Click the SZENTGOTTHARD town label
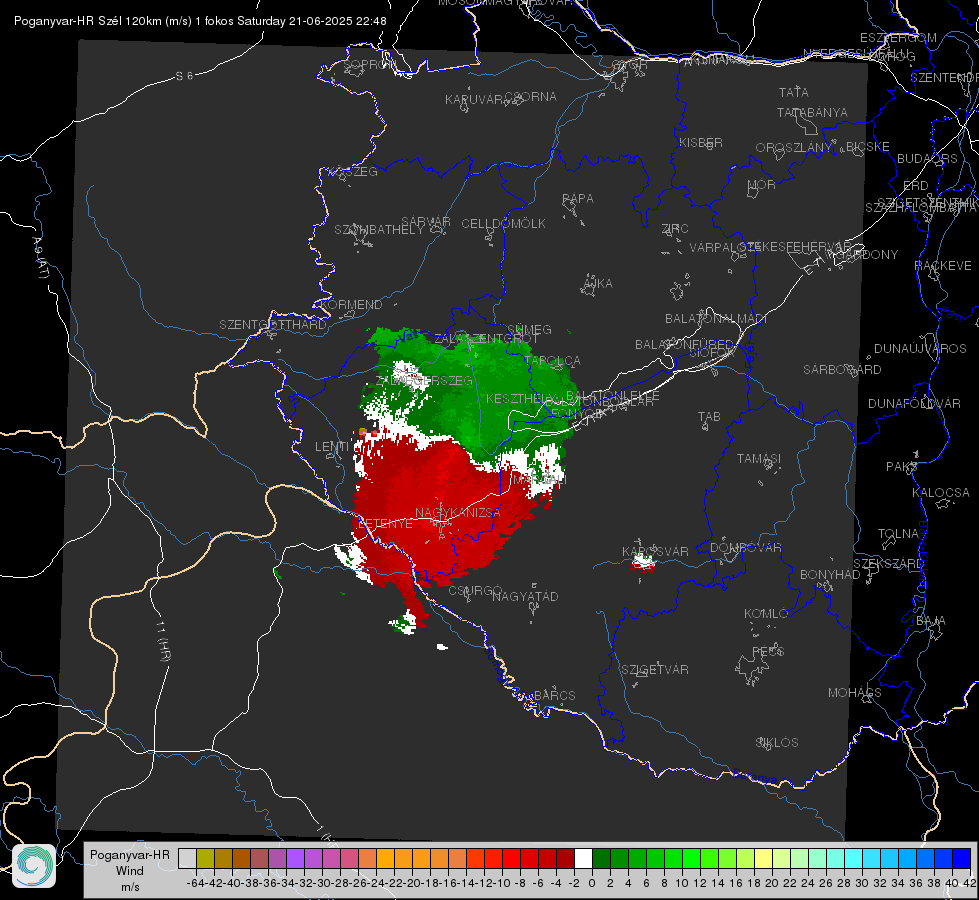This screenshot has width=979, height=900. [273, 325]
